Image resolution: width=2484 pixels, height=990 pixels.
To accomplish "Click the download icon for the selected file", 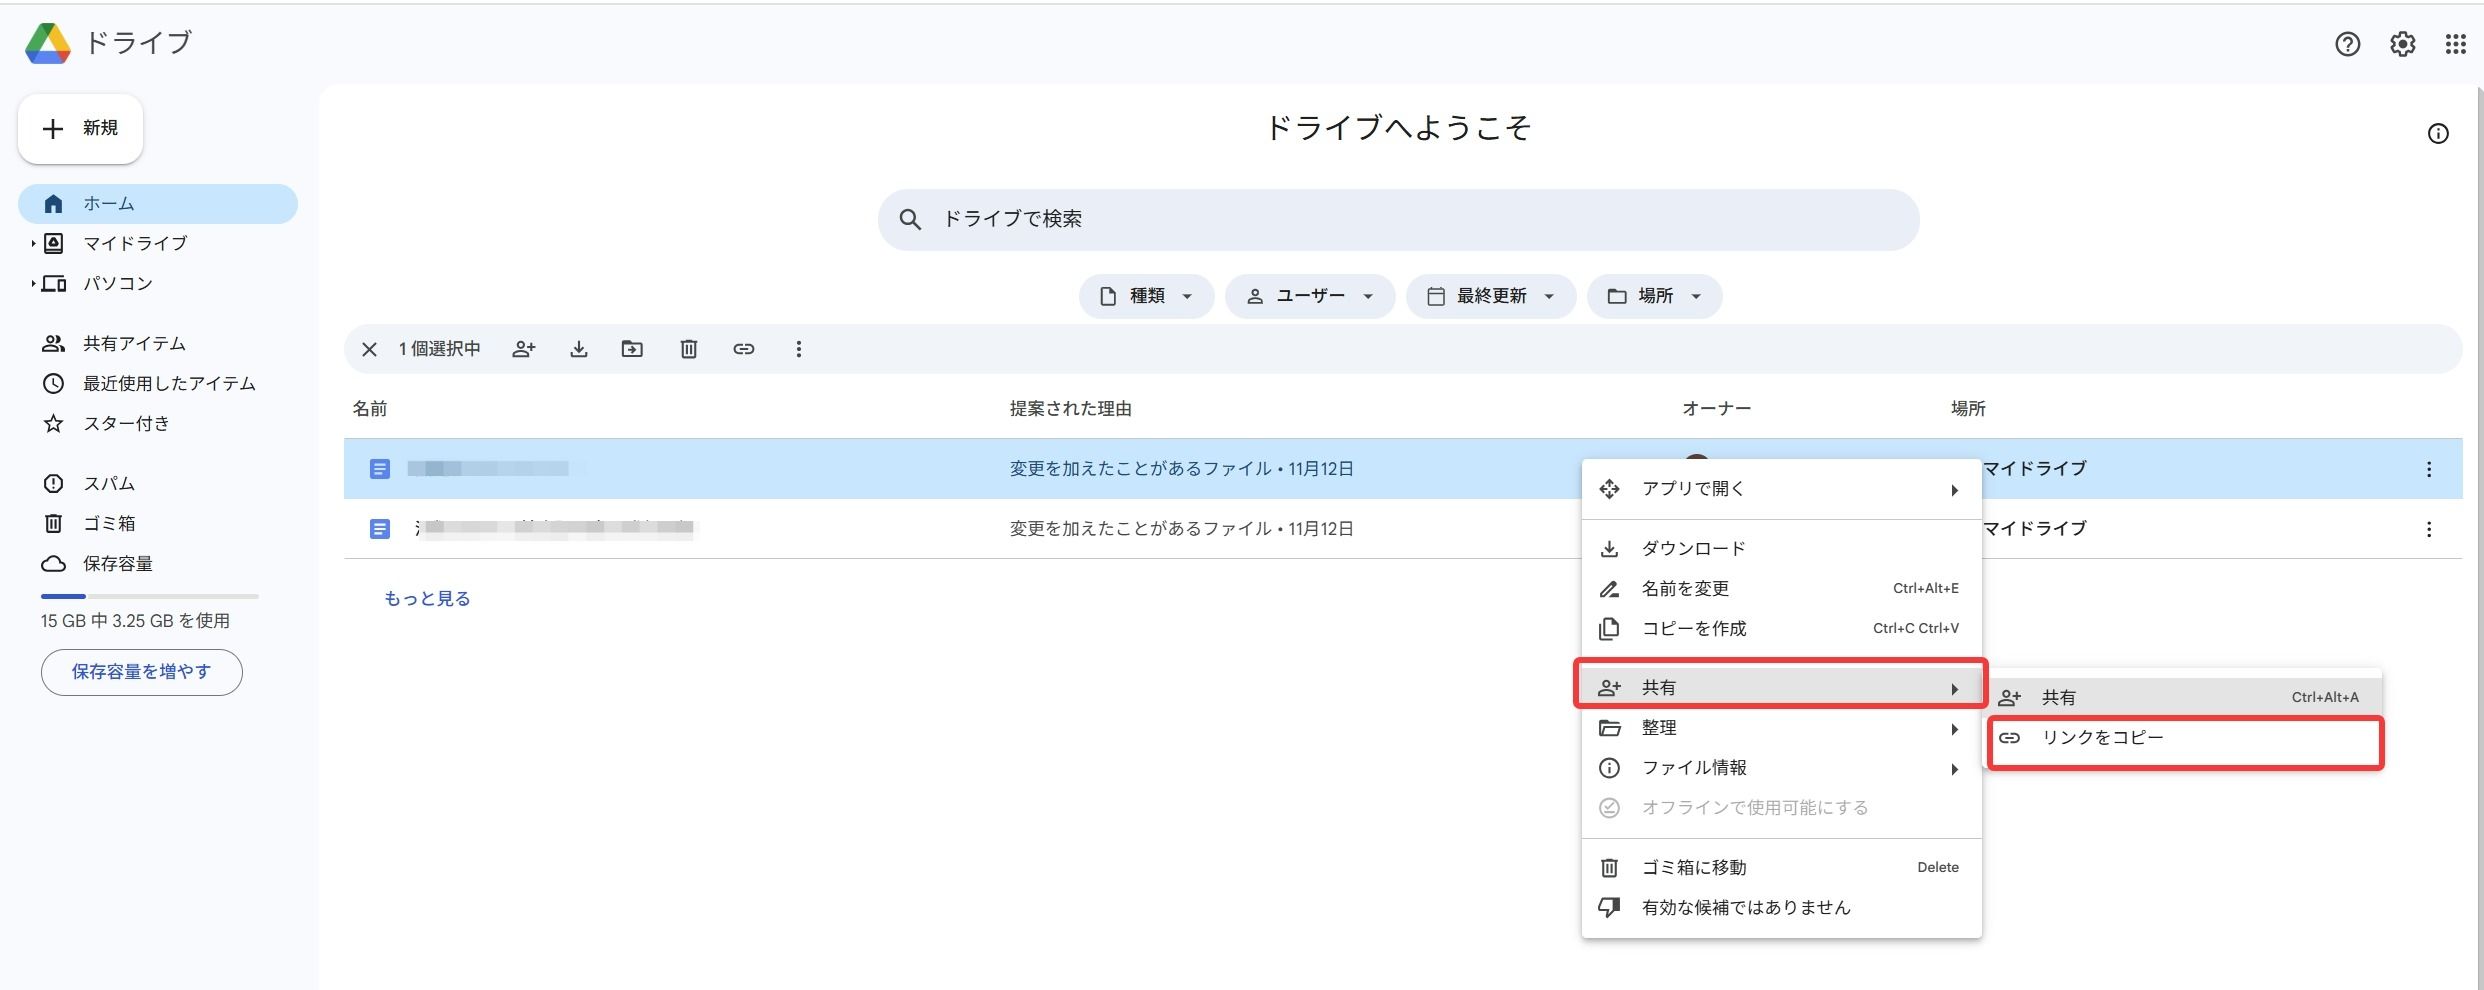I will (x=578, y=349).
